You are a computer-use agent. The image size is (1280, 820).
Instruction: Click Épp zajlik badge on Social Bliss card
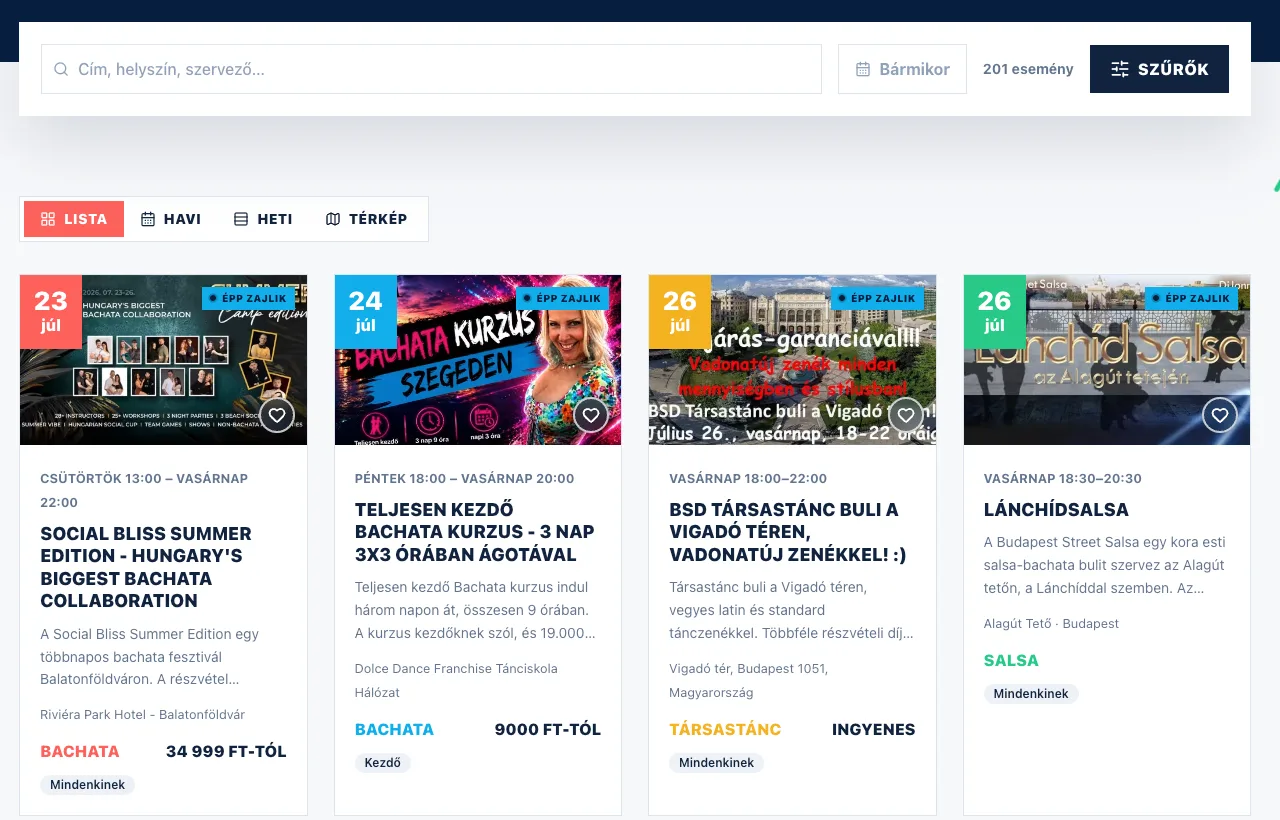click(248, 298)
